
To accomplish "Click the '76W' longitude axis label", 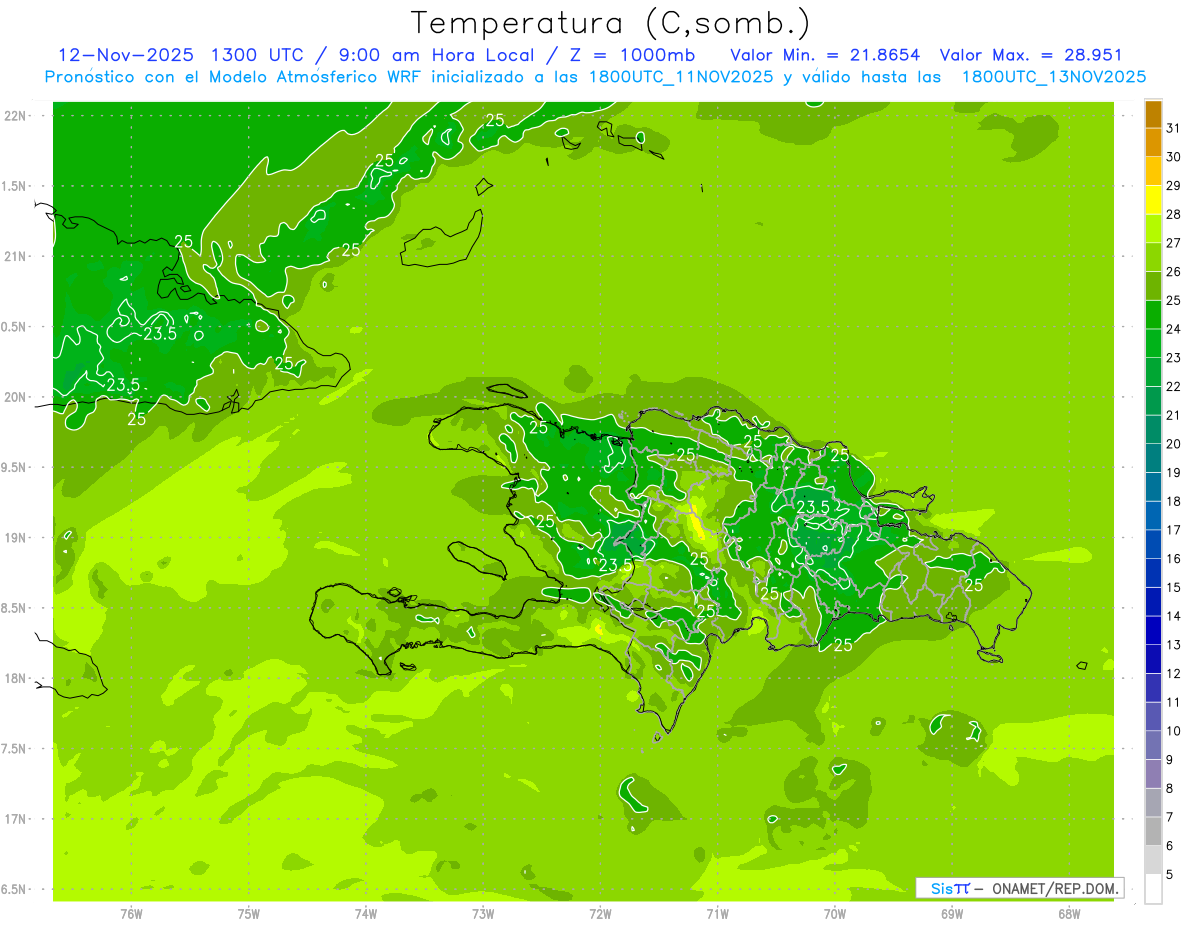I will coord(131,913).
